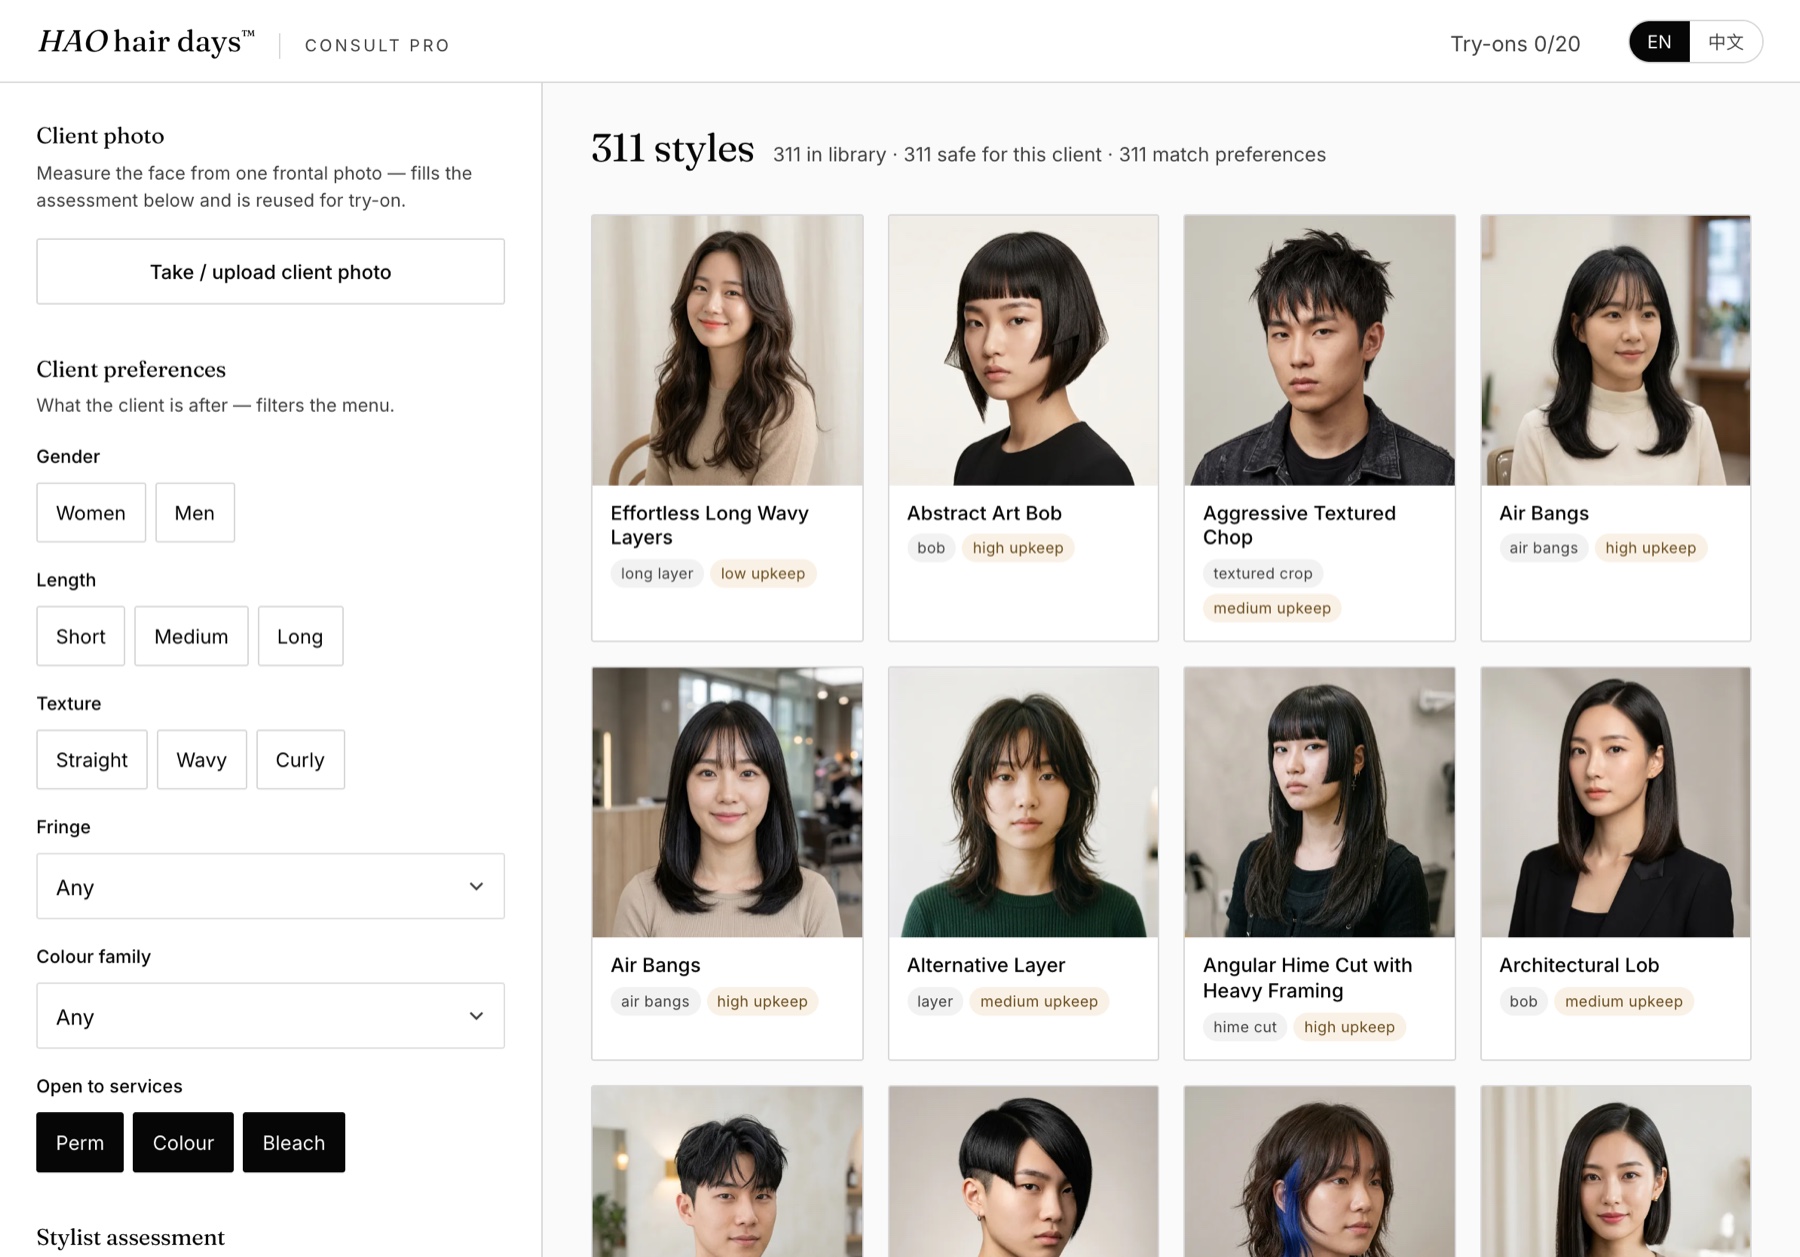Click the 'layer' tag on Alternative Layer
The width and height of the screenshot is (1800, 1257).
coord(935,1001)
